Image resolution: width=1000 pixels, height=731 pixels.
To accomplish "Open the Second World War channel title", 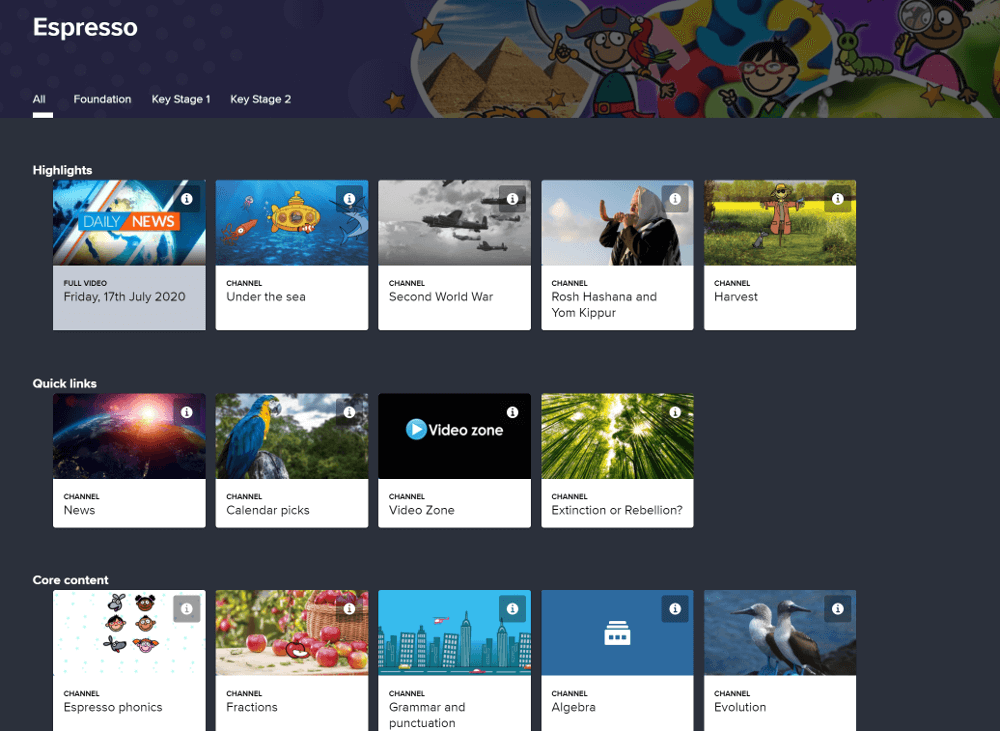I will point(441,297).
